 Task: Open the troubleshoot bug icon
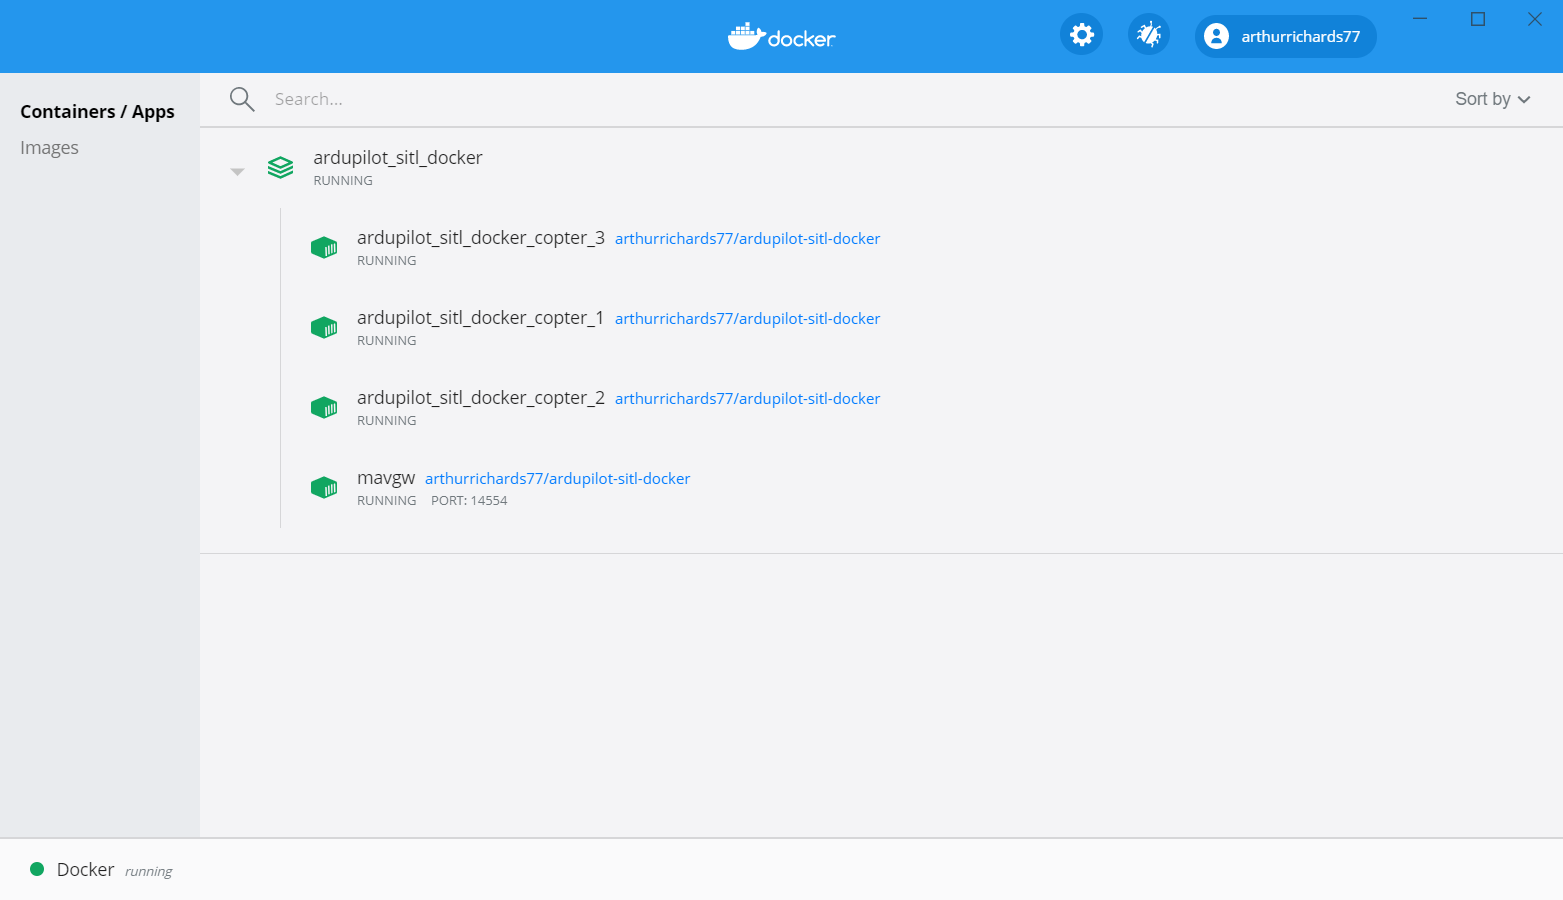pos(1149,35)
